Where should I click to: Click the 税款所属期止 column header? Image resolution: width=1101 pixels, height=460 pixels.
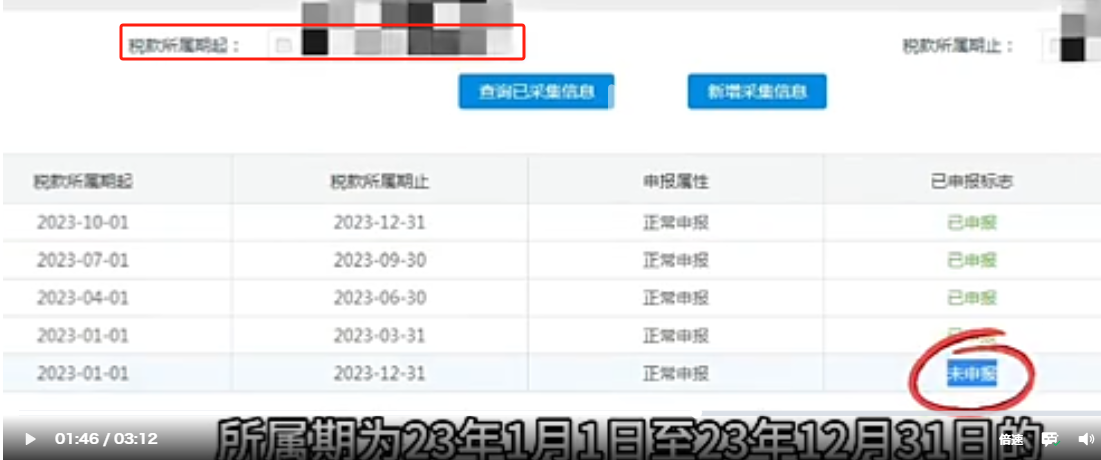(380, 182)
